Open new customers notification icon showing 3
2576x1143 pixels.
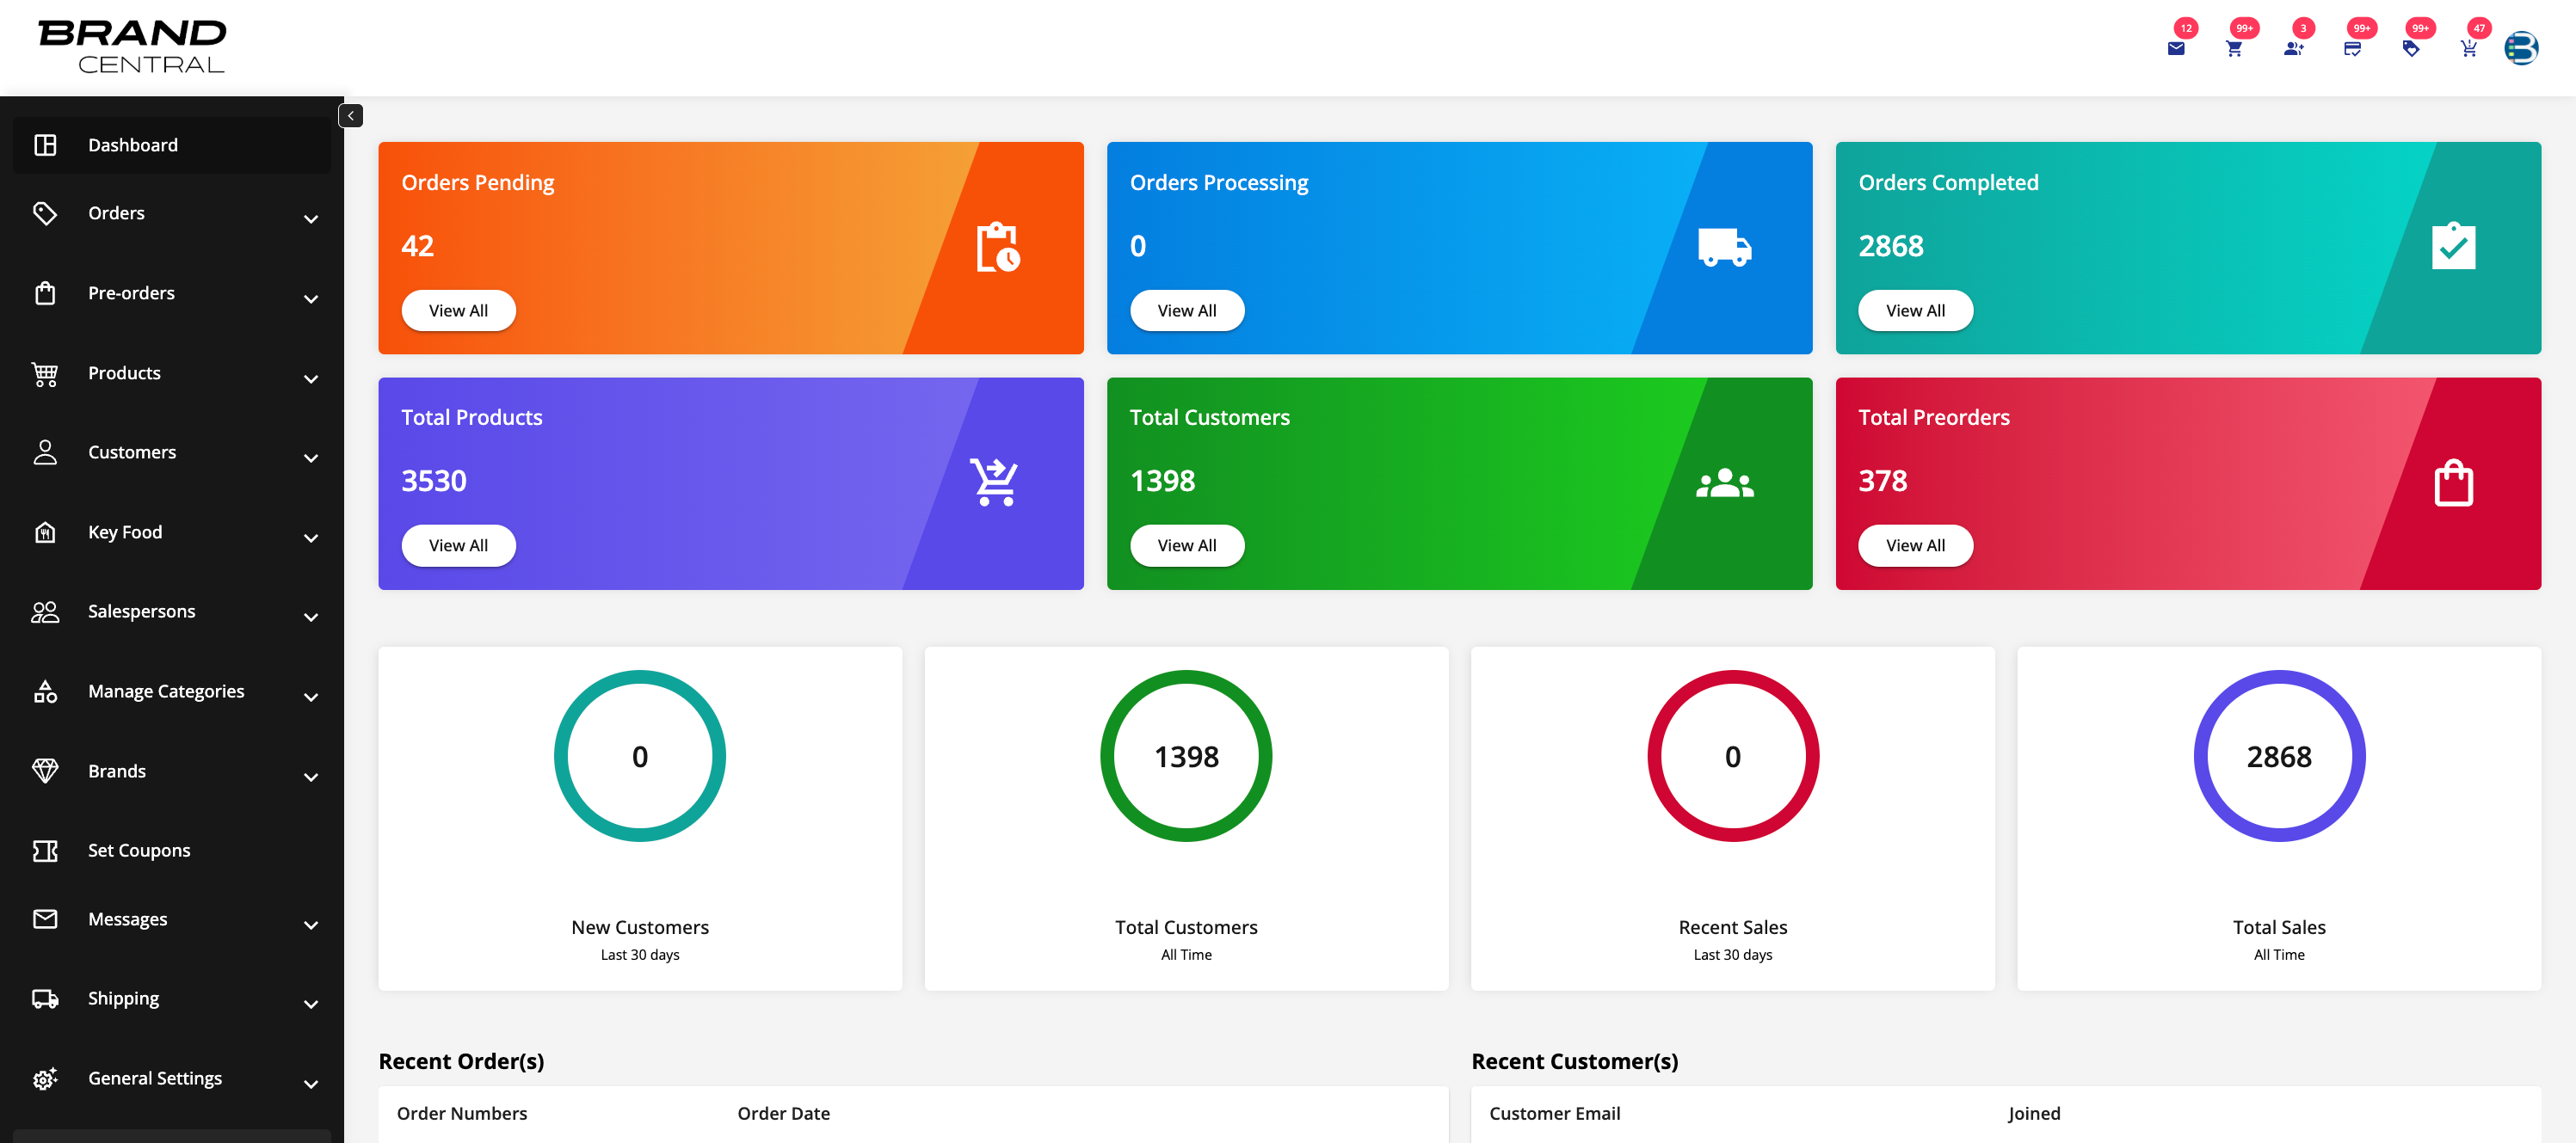coord(2294,47)
